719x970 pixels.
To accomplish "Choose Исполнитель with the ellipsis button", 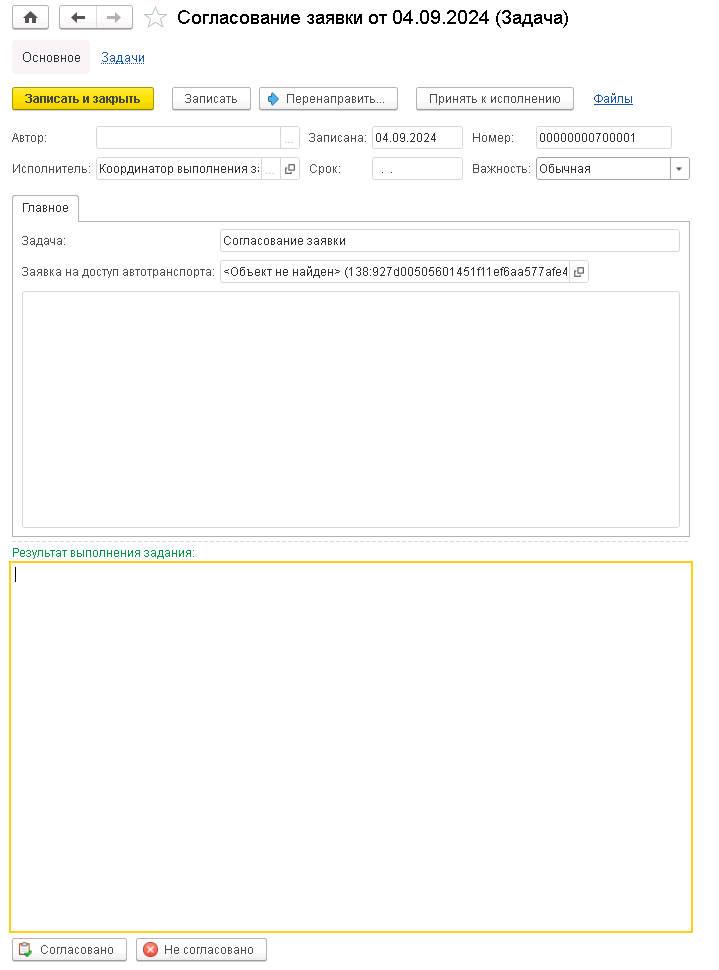I will coord(270,169).
